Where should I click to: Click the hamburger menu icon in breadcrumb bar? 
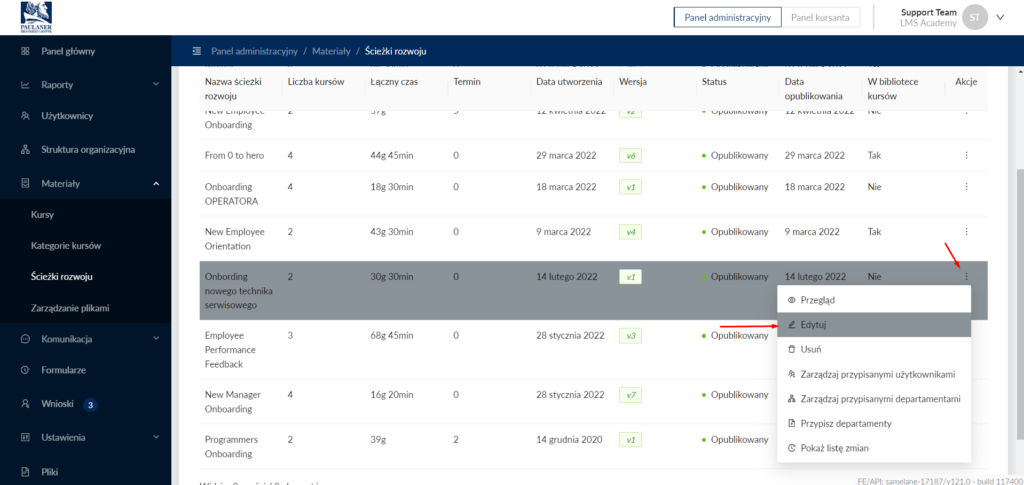click(197, 50)
